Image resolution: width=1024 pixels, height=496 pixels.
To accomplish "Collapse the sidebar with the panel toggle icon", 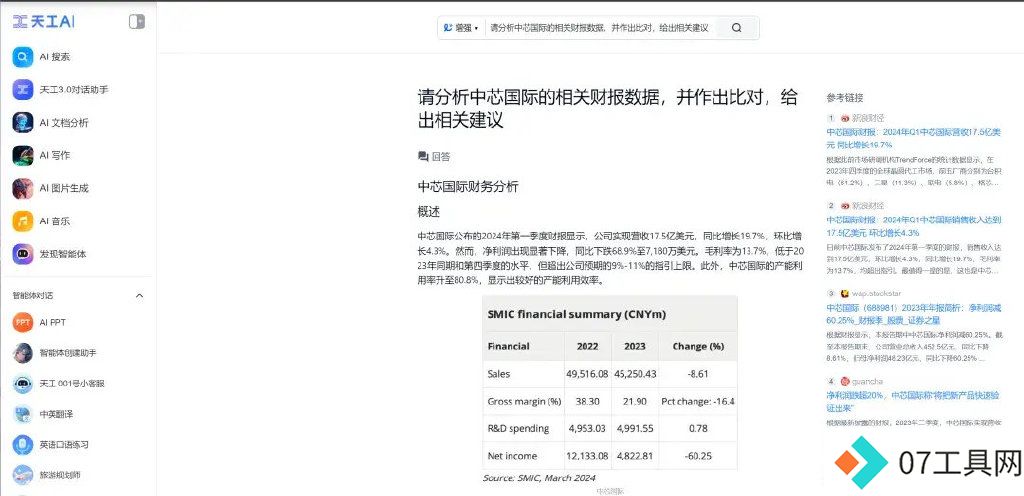I will [x=136, y=22].
